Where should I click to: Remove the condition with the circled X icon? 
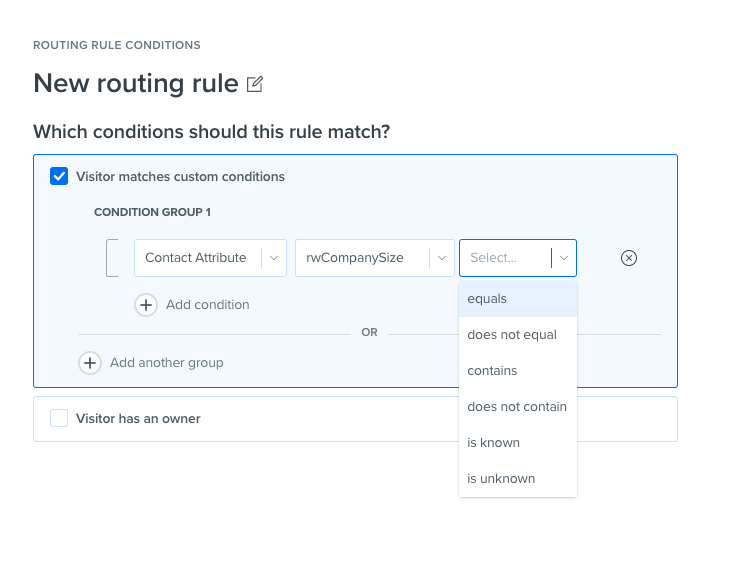pyautogui.click(x=629, y=258)
